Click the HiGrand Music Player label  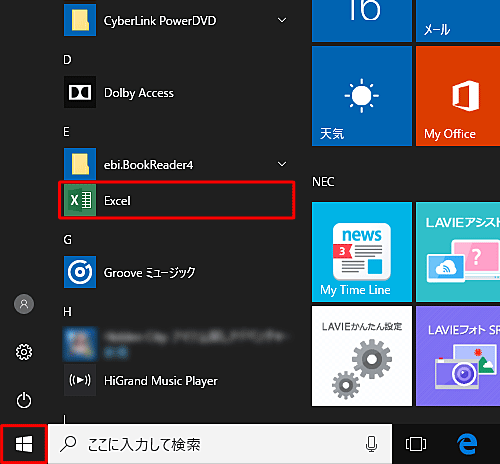point(161,381)
